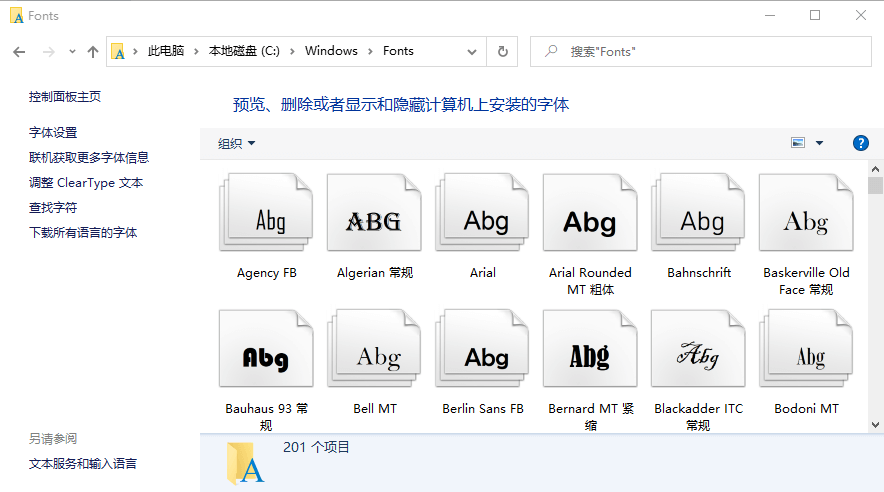Go up one folder level arrow
This screenshot has width=884, height=492.
pos(93,51)
